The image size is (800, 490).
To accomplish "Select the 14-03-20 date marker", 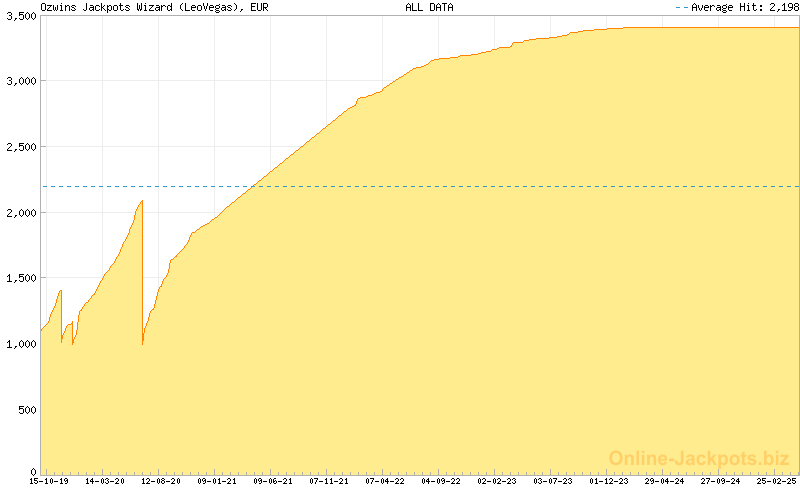I will [105, 481].
